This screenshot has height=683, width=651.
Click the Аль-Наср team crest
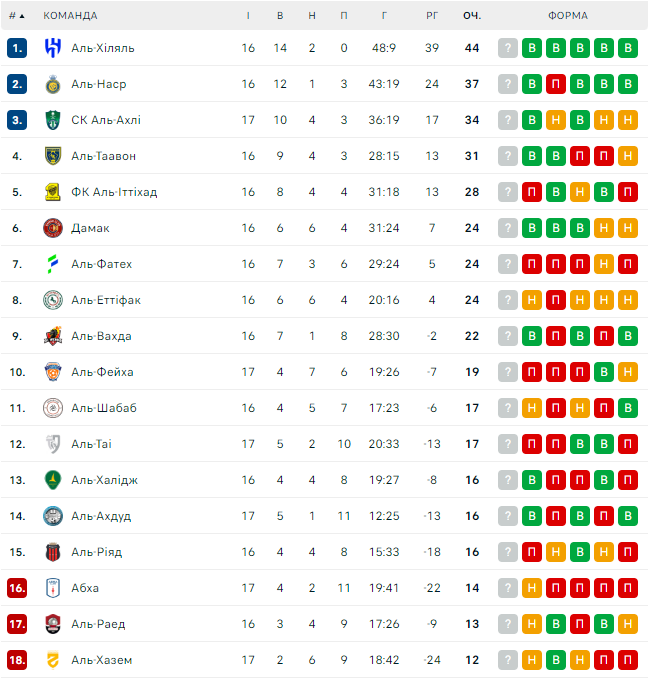coord(53,84)
